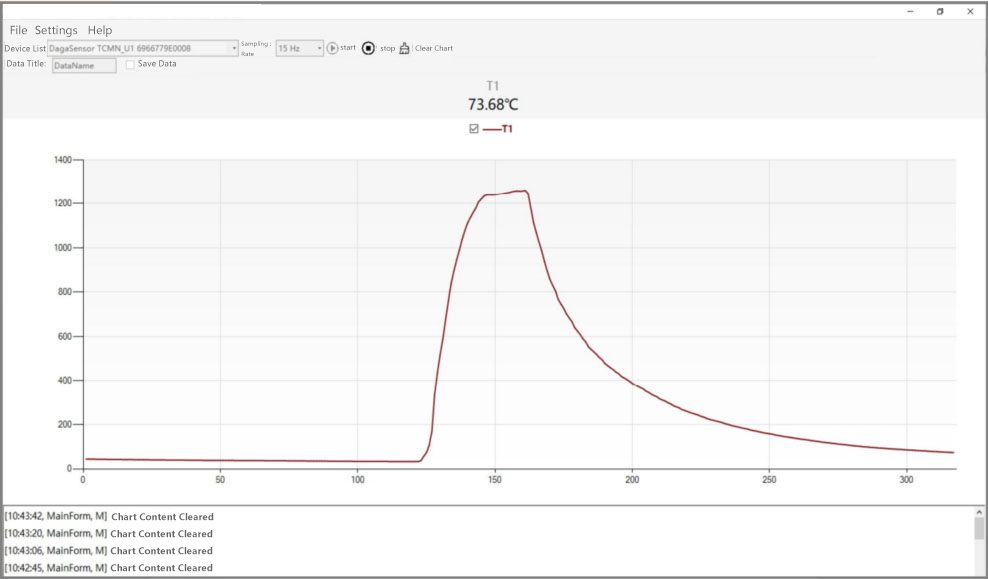Open the Sampling Rate 15 Hz dropdown
Image resolution: width=988 pixels, height=579 pixels.
coord(319,48)
